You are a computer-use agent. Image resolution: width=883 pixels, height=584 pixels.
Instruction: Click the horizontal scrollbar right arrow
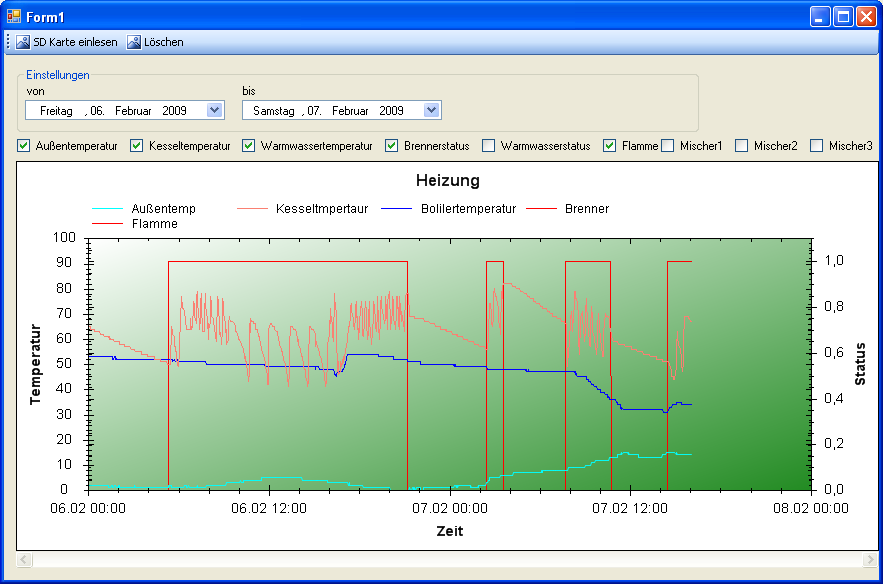pos(870,559)
